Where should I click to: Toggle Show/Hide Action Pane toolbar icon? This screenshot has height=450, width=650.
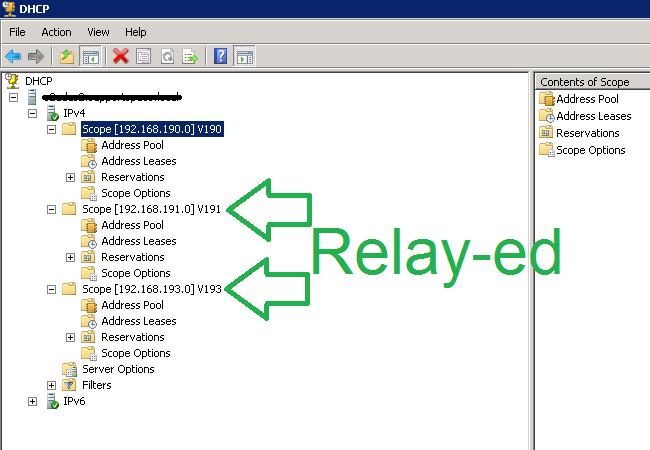point(245,56)
